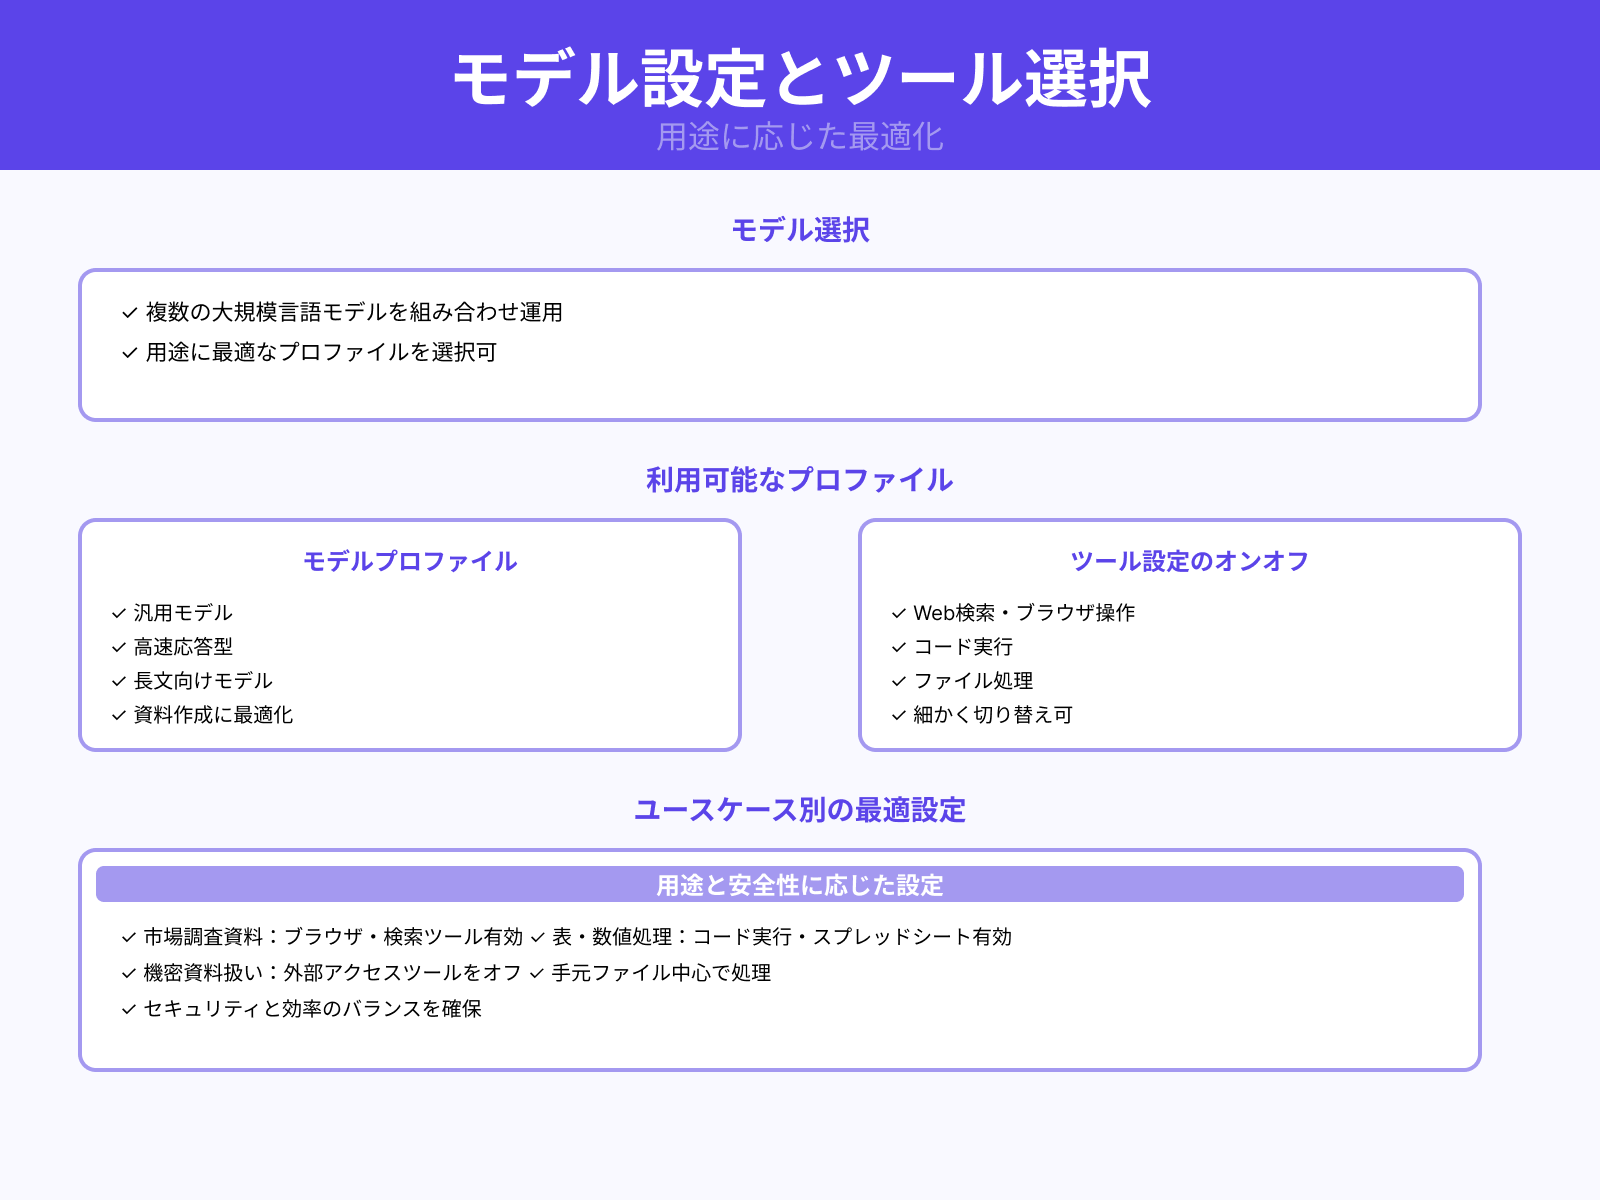1600x1200 pixels.
Task: Click the checkmark beside ファイル処理
Action: [896, 681]
